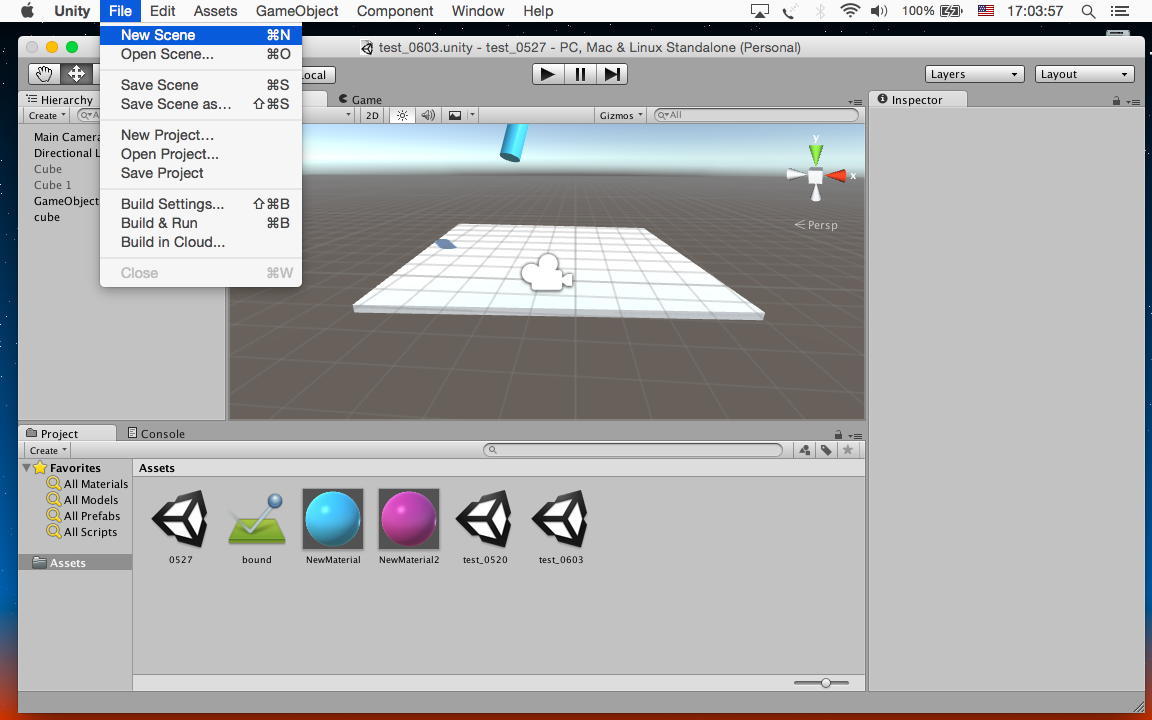
Task: Select All Models favorite search
Action: tap(82, 500)
